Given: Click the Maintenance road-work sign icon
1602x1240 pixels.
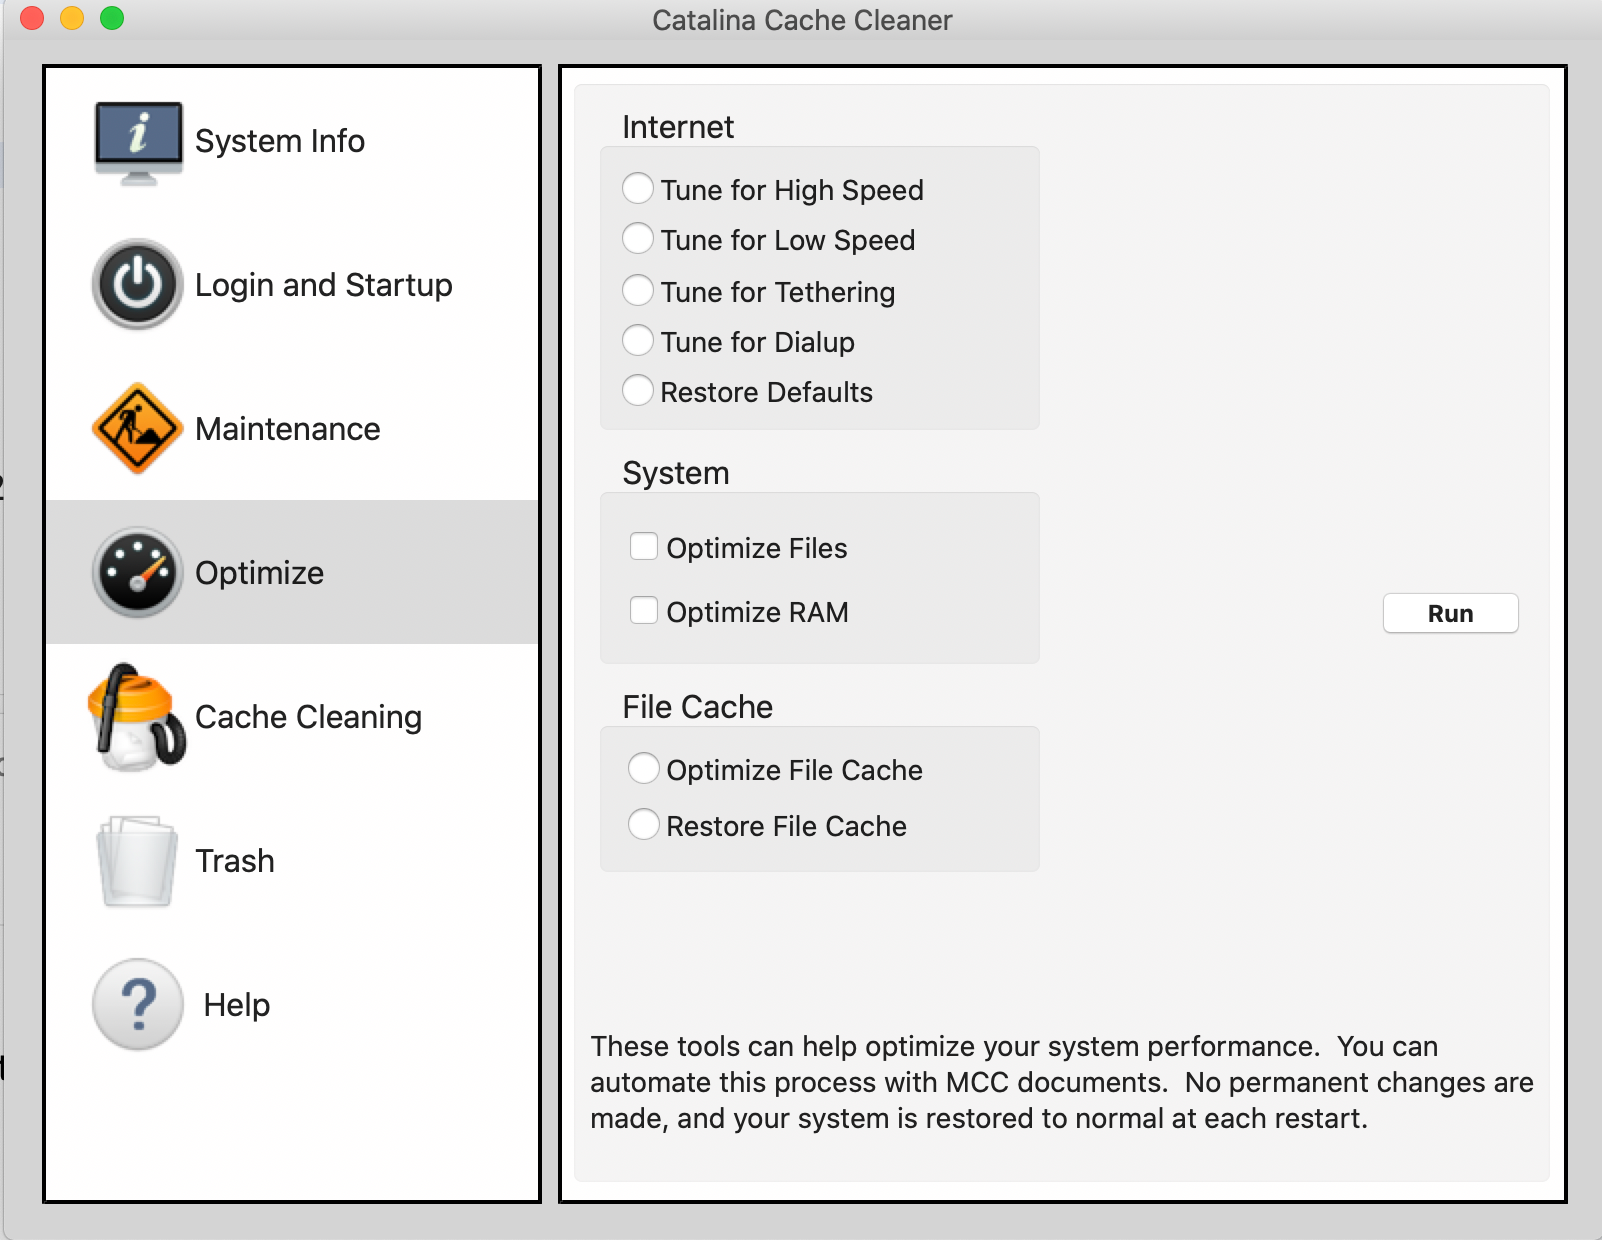Looking at the screenshot, I should (x=137, y=428).
